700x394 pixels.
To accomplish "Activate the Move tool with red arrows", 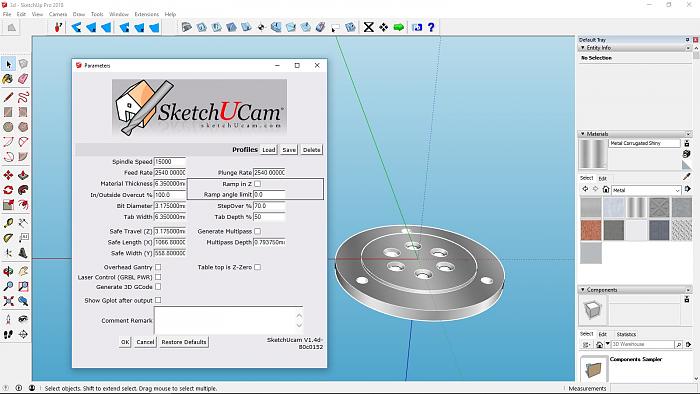I will (x=8, y=175).
